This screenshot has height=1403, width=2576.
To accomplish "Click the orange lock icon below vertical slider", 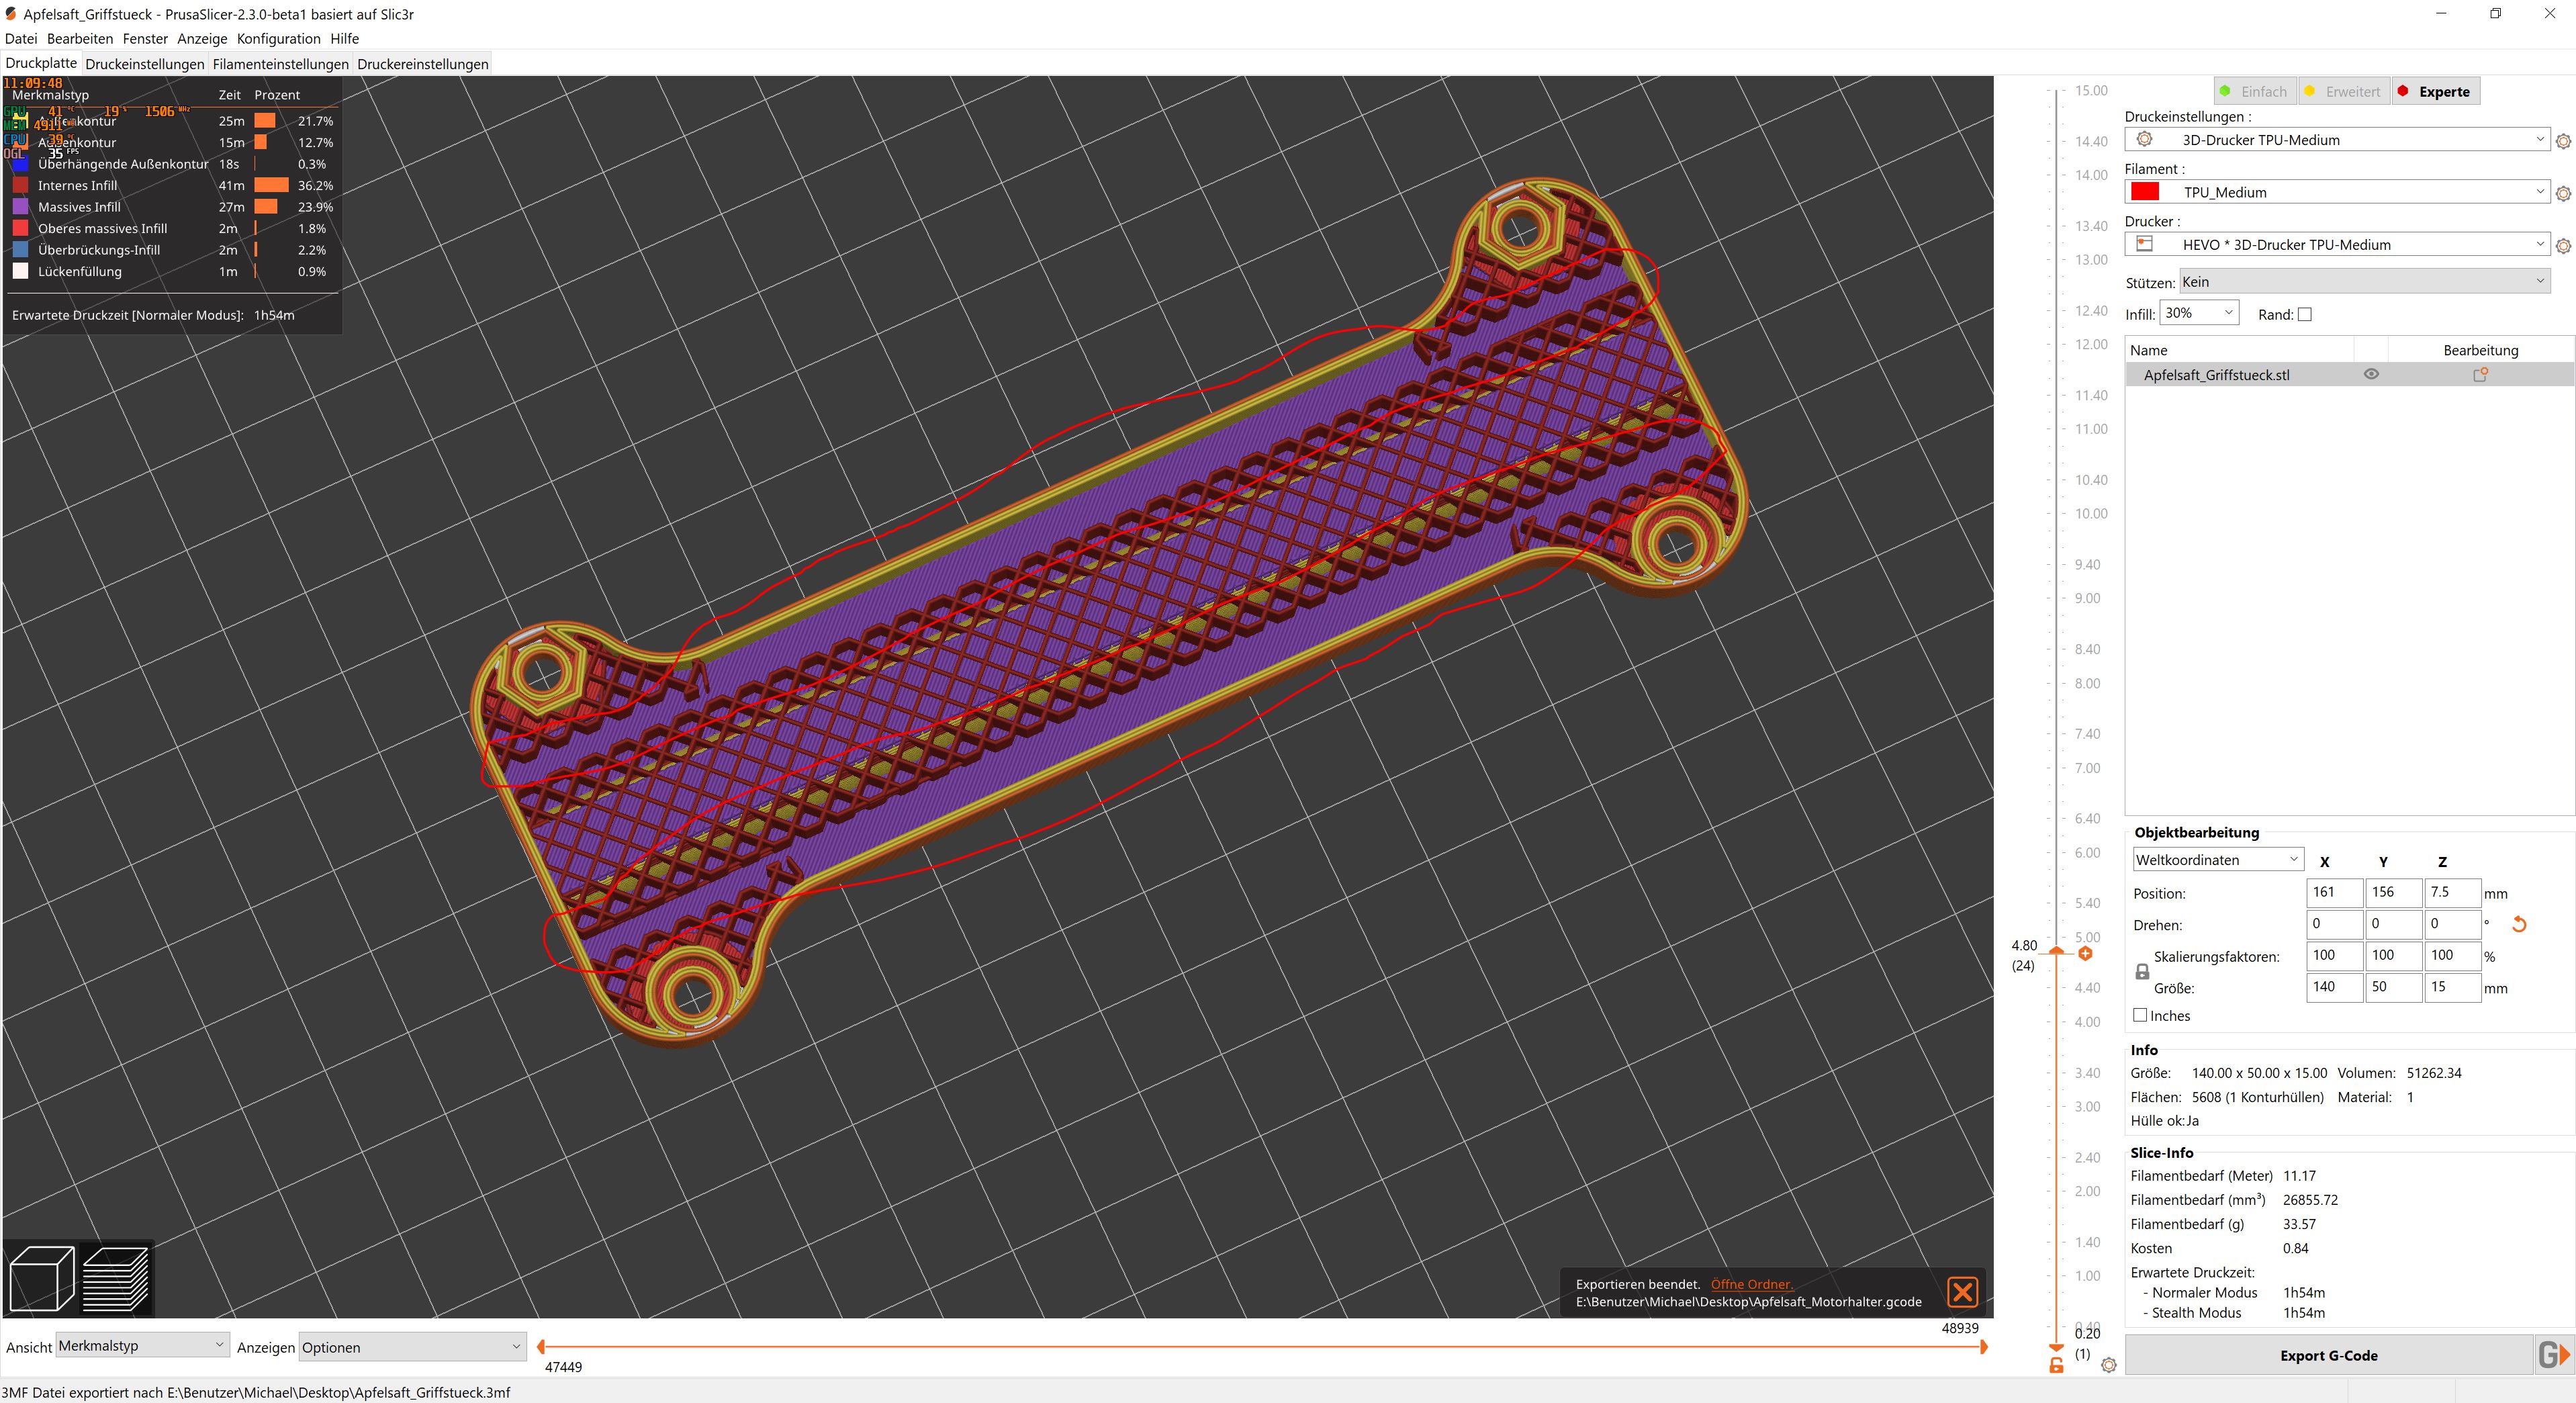I will pos(2056,1365).
